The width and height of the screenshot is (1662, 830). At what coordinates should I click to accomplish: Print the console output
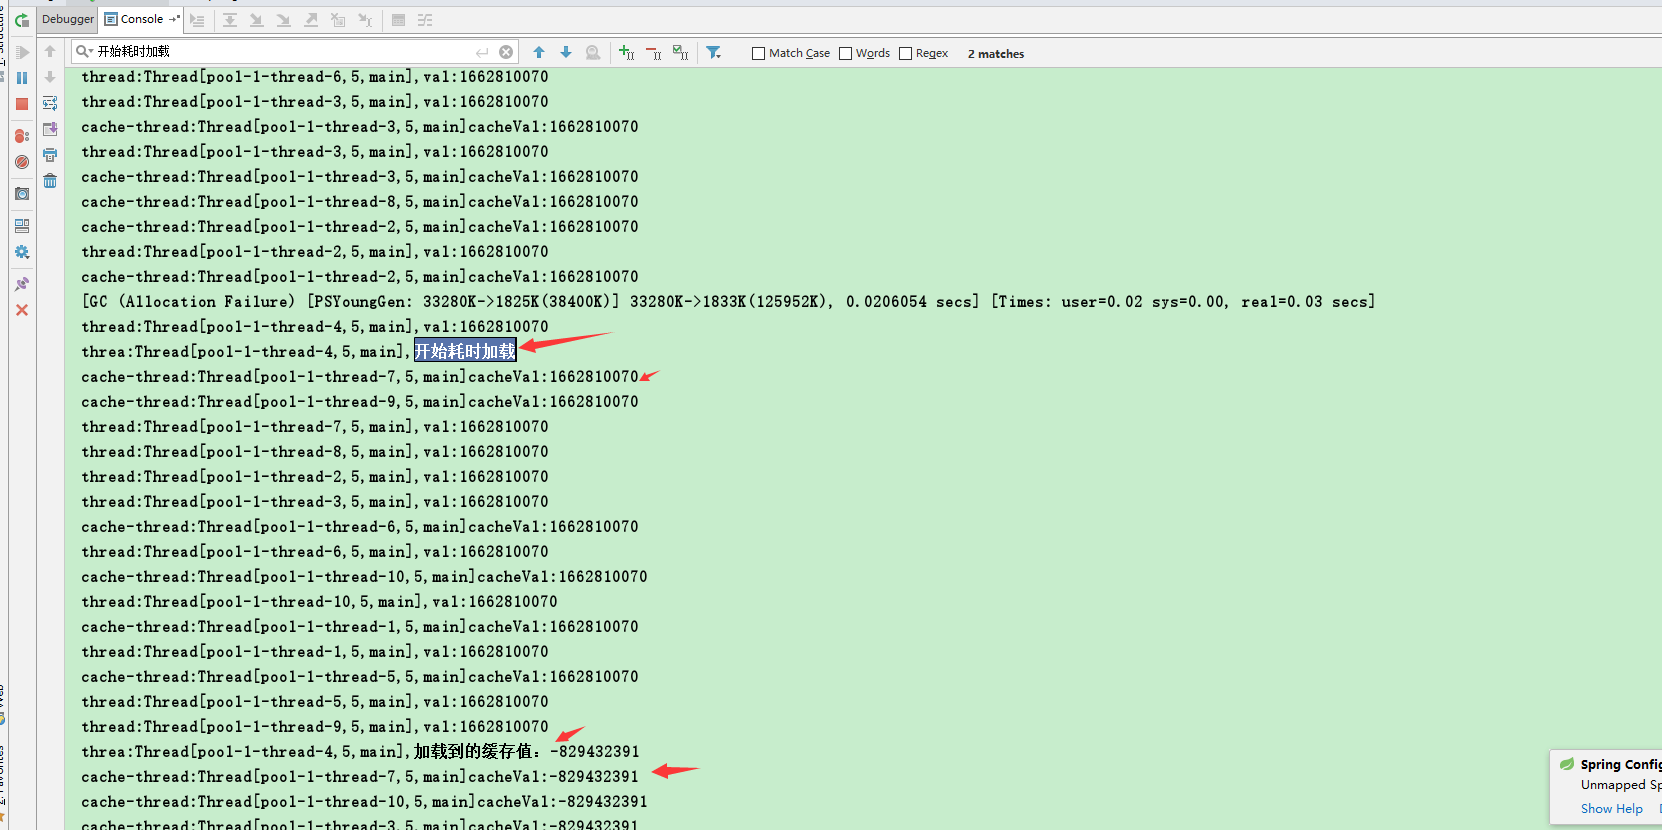pos(50,155)
